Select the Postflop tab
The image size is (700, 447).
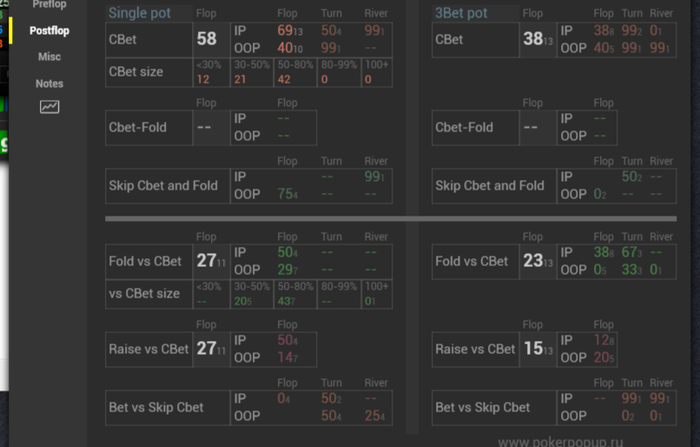(x=49, y=31)
